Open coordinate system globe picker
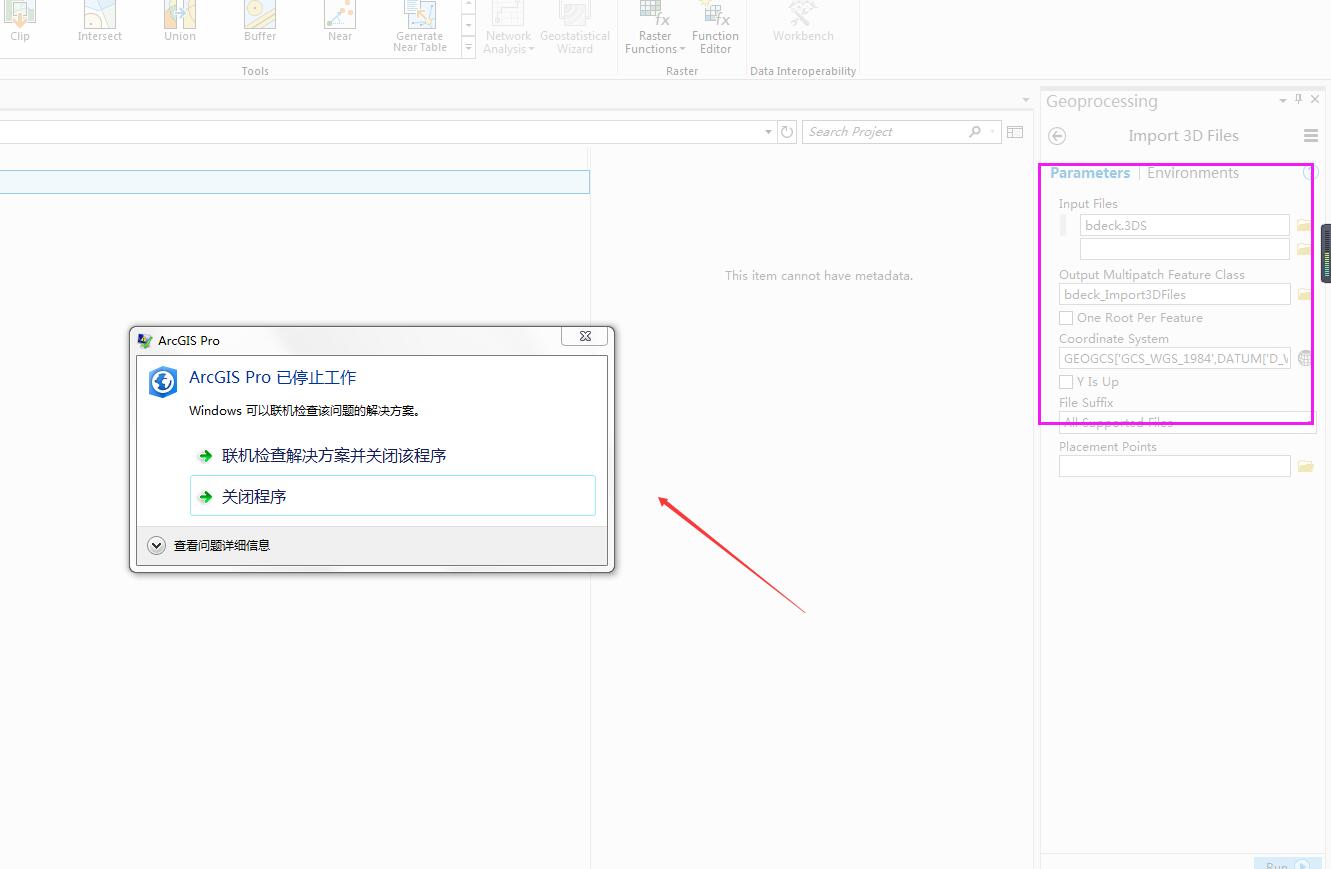The image size is (1331, 869). coord(1304,358)
